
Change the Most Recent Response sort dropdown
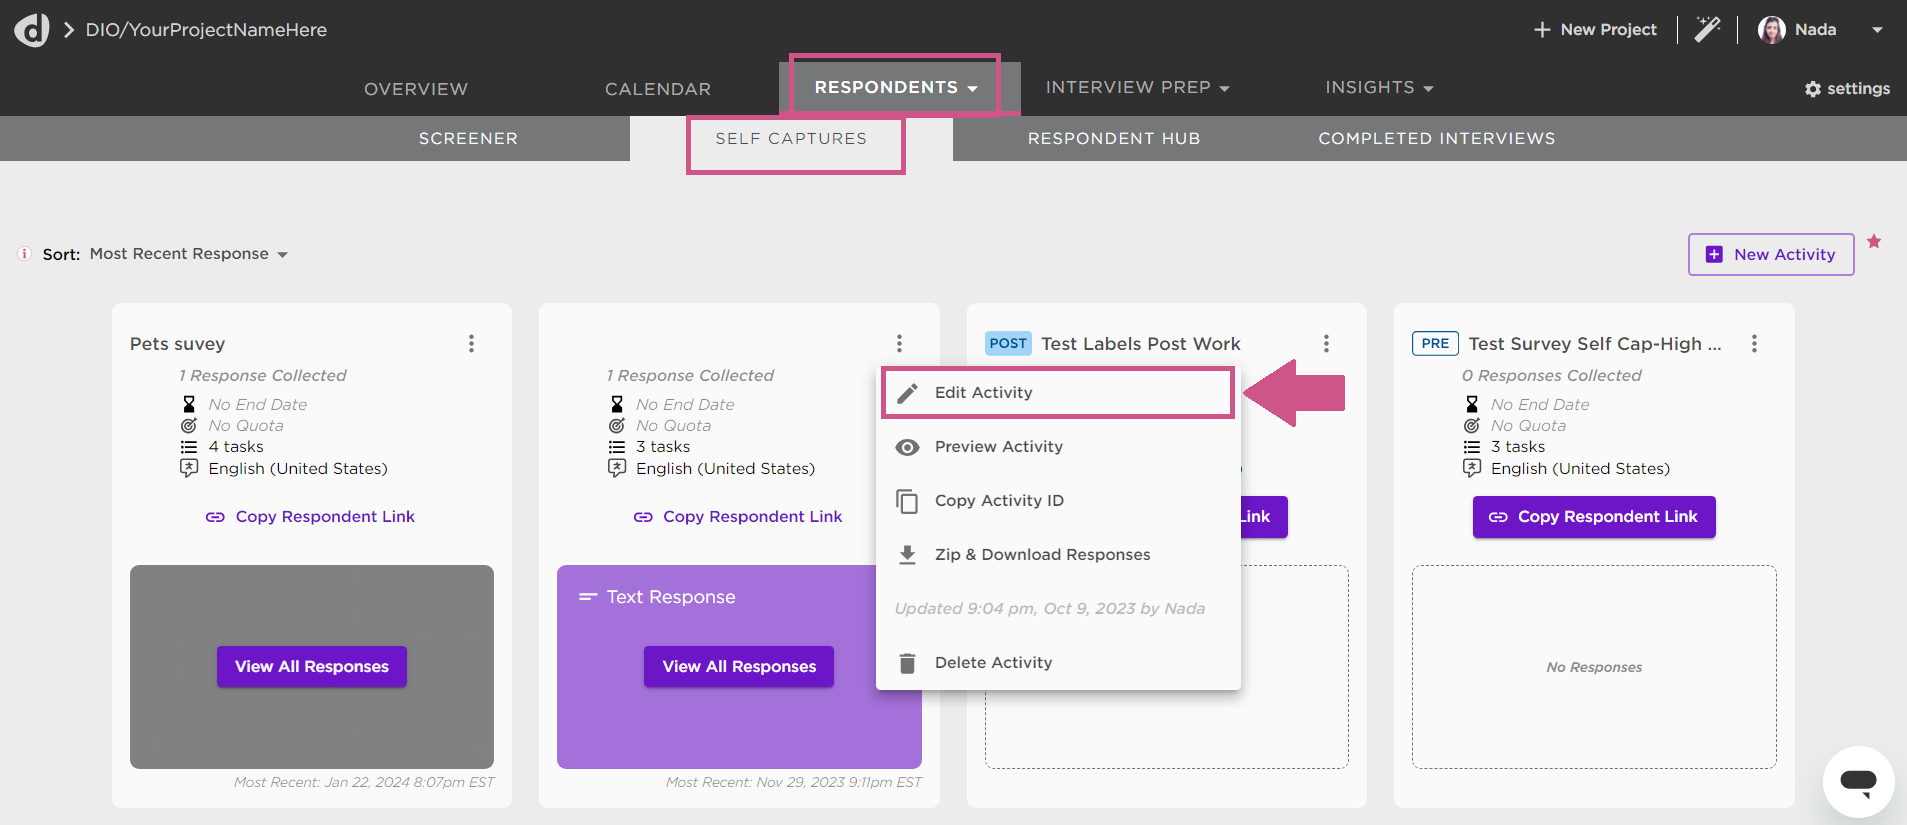pos(188,254)
